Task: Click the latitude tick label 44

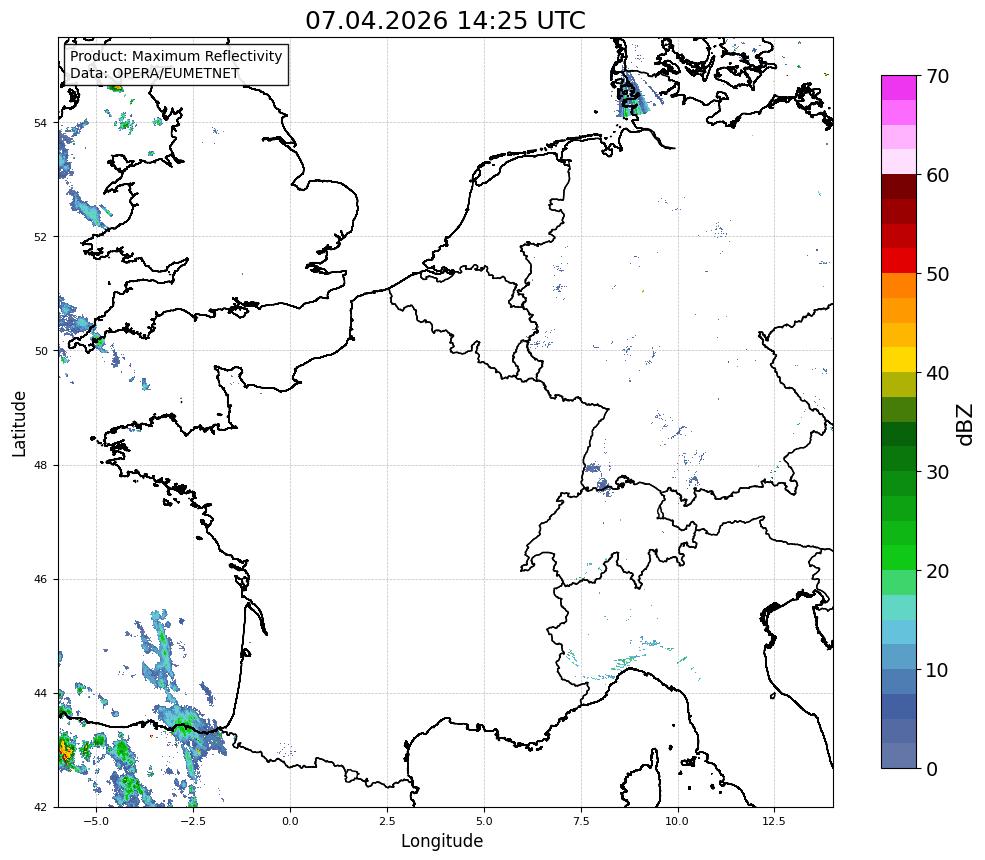Action: (40, 694)
